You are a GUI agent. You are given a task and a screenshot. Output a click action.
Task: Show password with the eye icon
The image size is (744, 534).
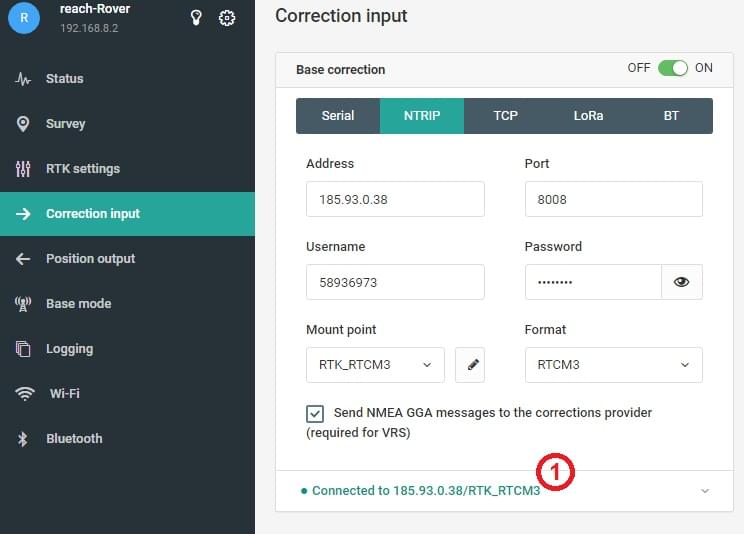tap(682, 282)
